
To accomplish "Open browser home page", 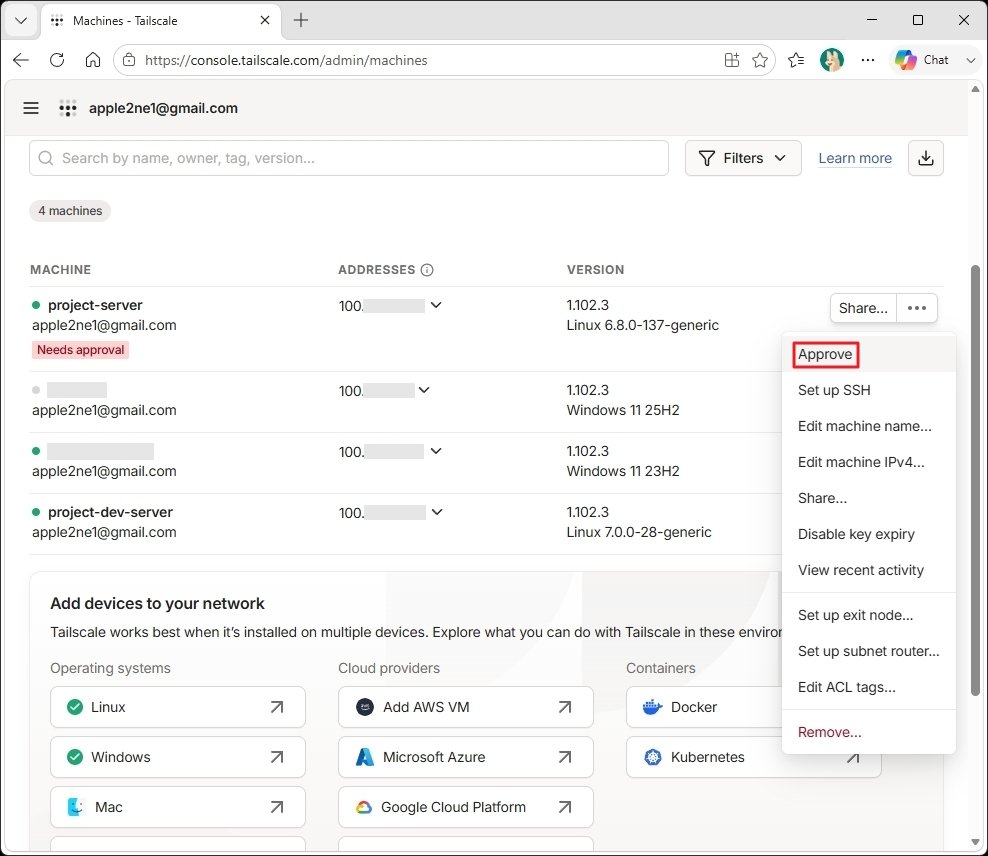I will pyautogui.click(x=93, y=60).
